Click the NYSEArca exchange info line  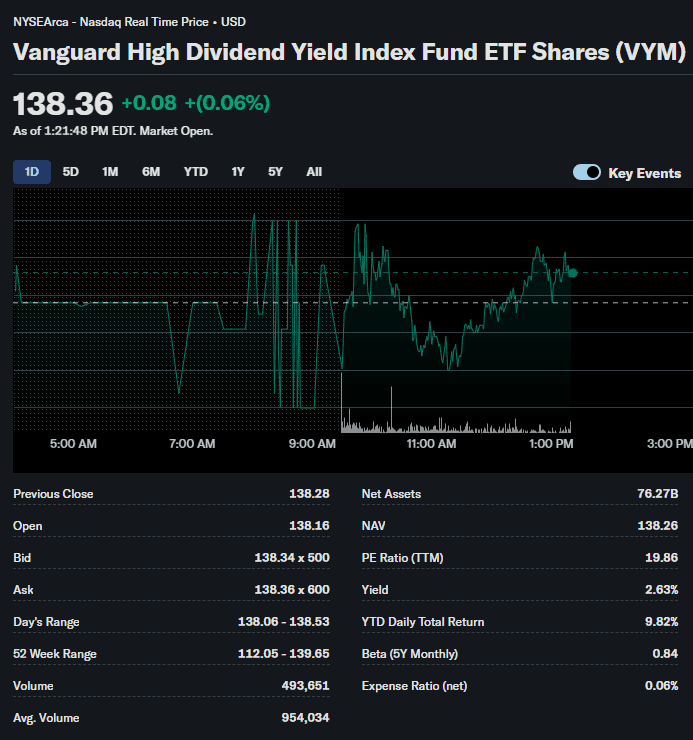(x=129, y=22)
